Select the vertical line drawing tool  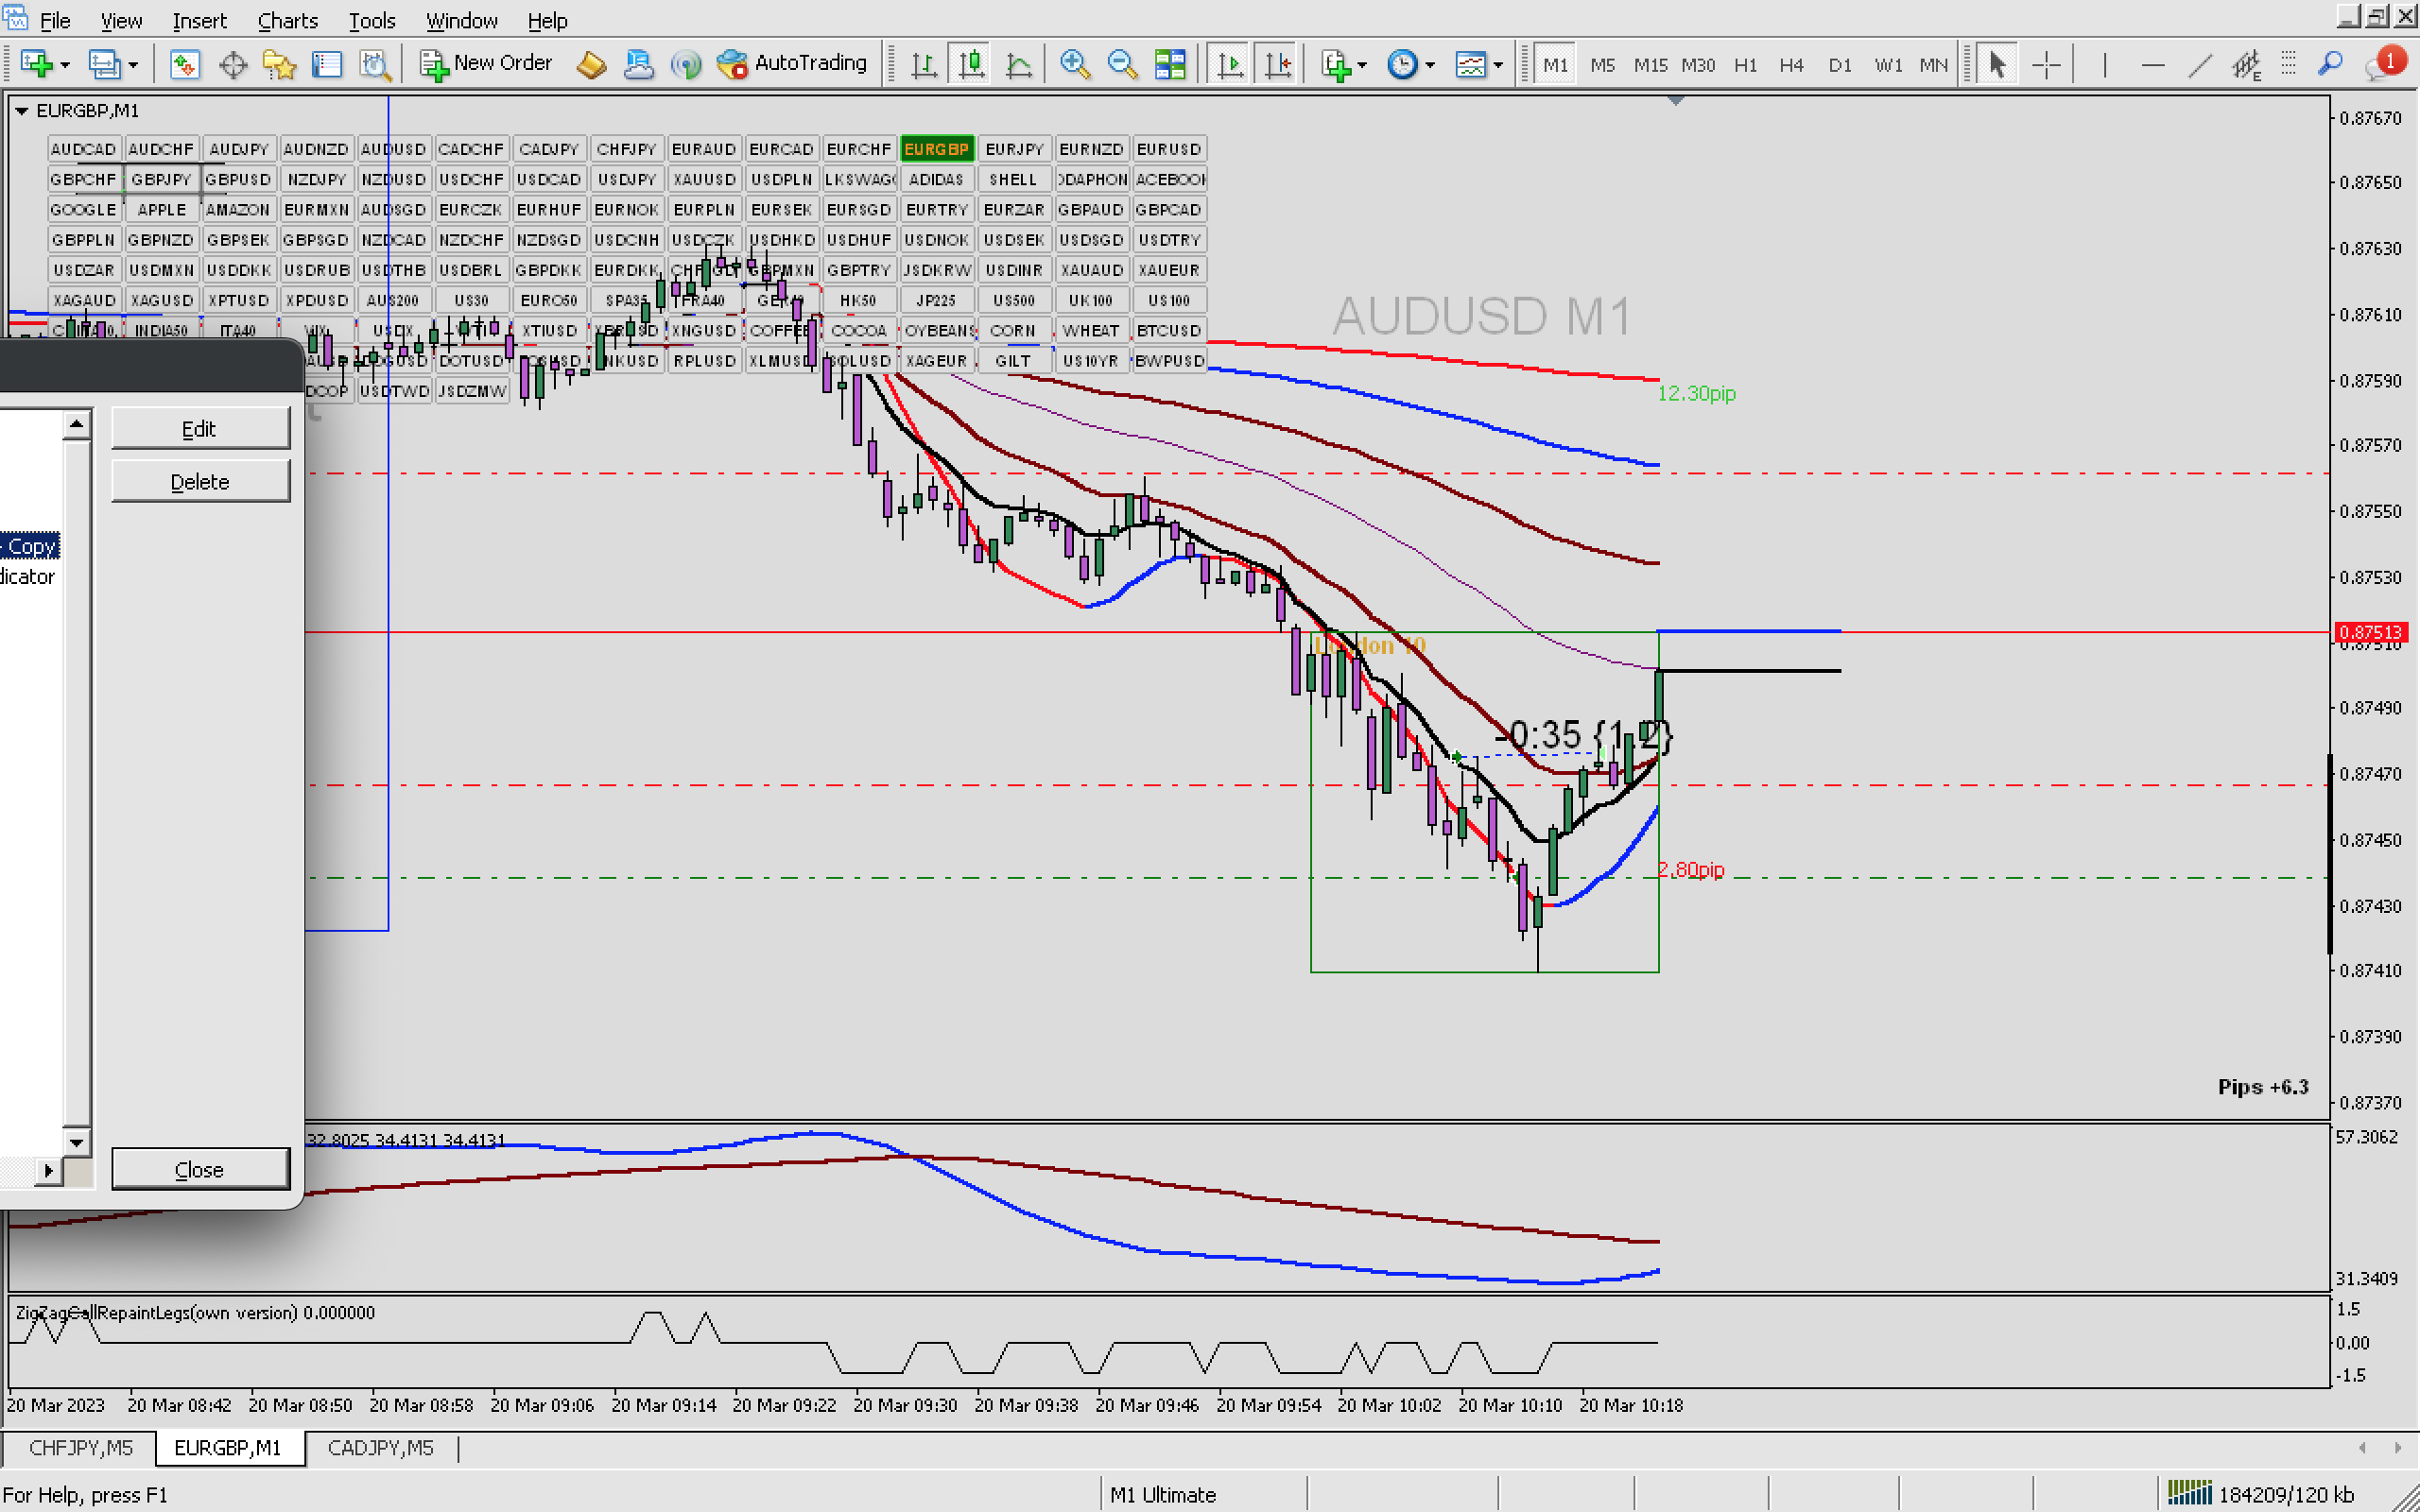(x=2104, y=65)
